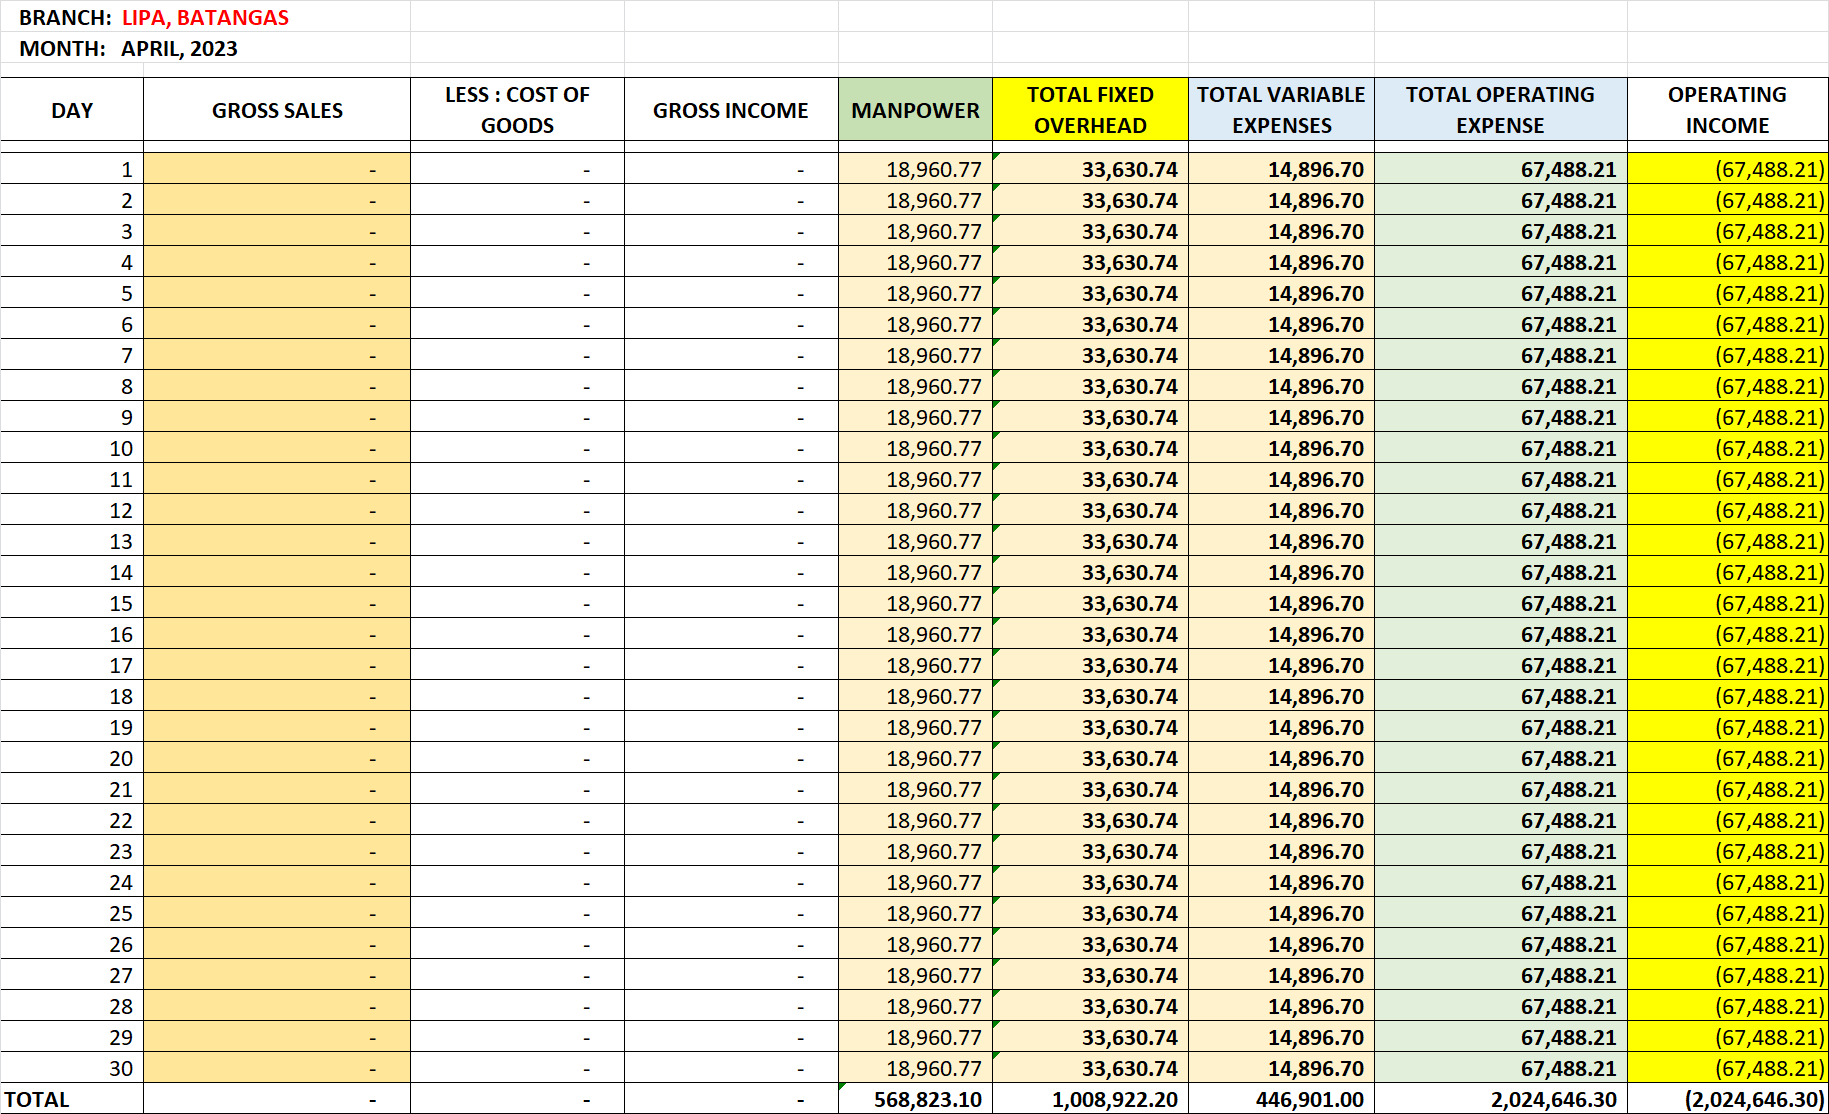This screenshot has width=1829, height=1114.
Task: Click the GROSS SALES column header
Action: [x=277, y=110]
